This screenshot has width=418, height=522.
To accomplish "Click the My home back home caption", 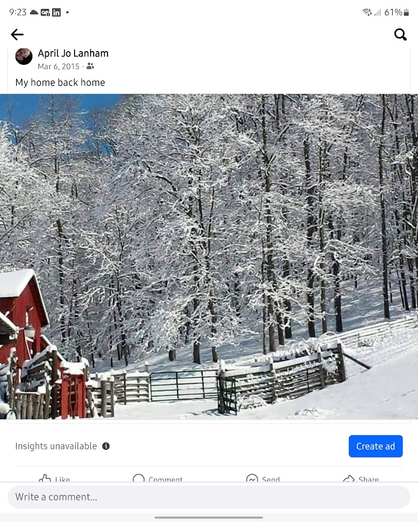I will (x=60, y=82).
